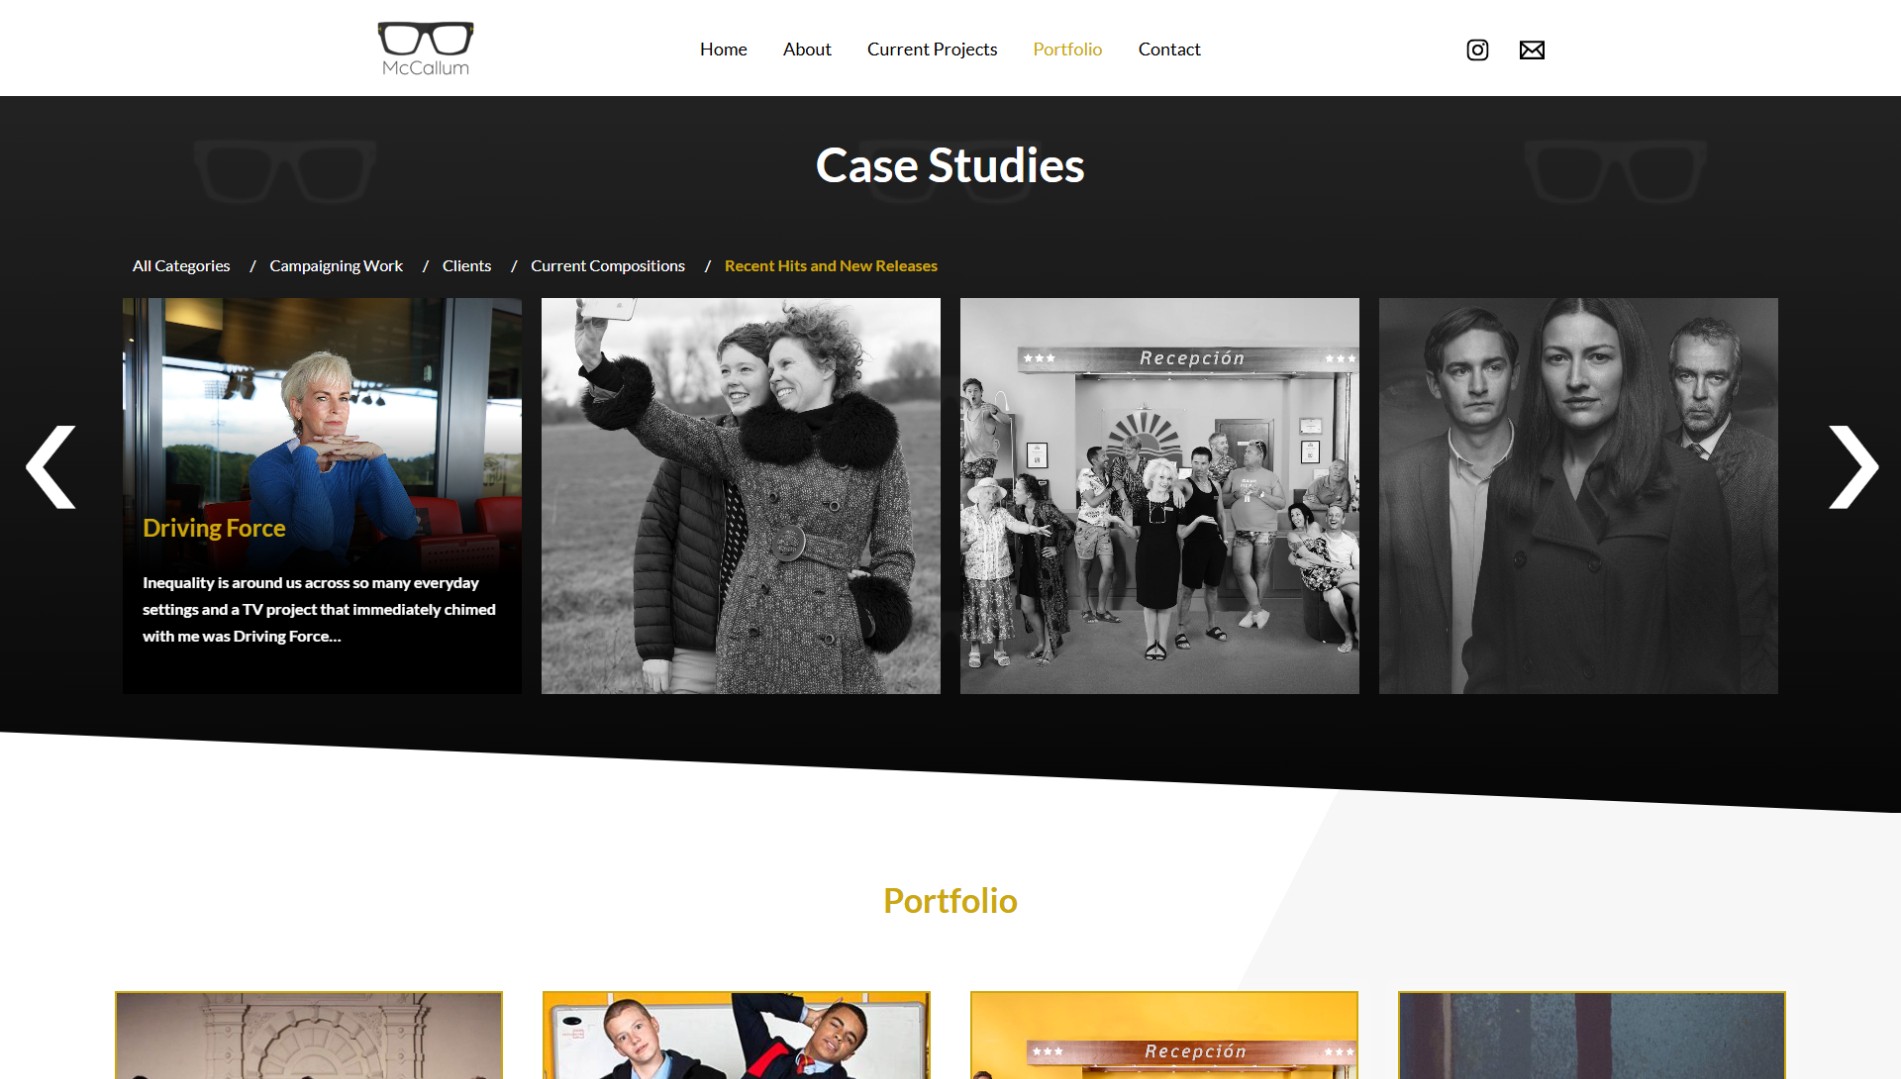
Task: Open the Instagram icon link
Action: click(1477, 50)
